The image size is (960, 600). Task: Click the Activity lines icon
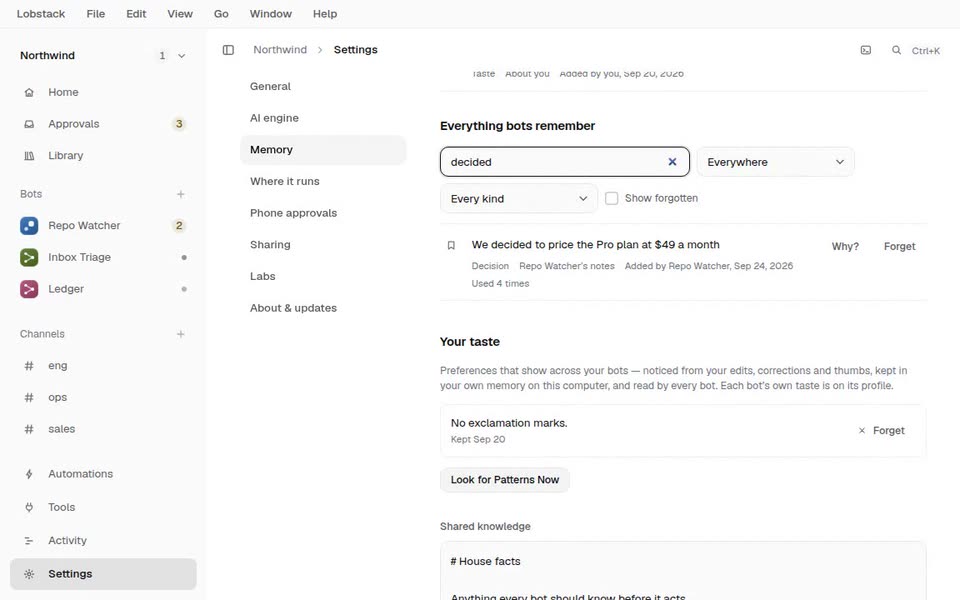click(29, 541)
